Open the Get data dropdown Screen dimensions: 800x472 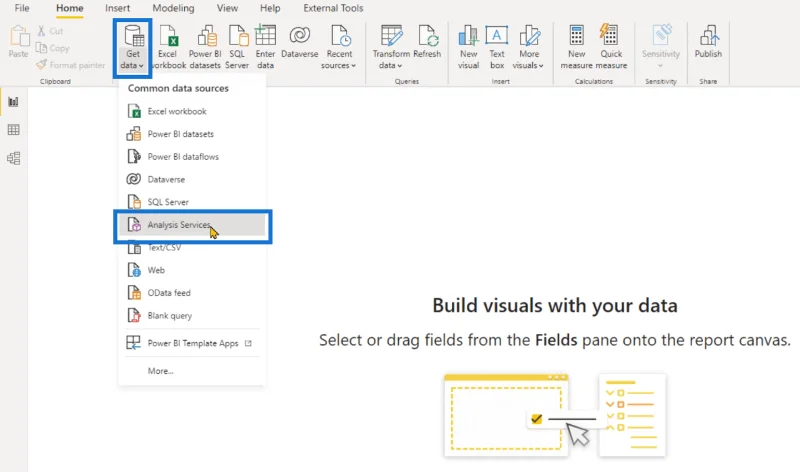133,47
